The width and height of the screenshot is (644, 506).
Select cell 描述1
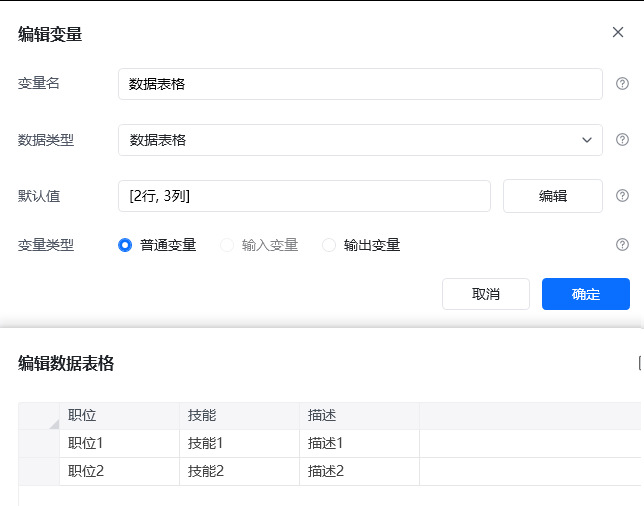359,444
